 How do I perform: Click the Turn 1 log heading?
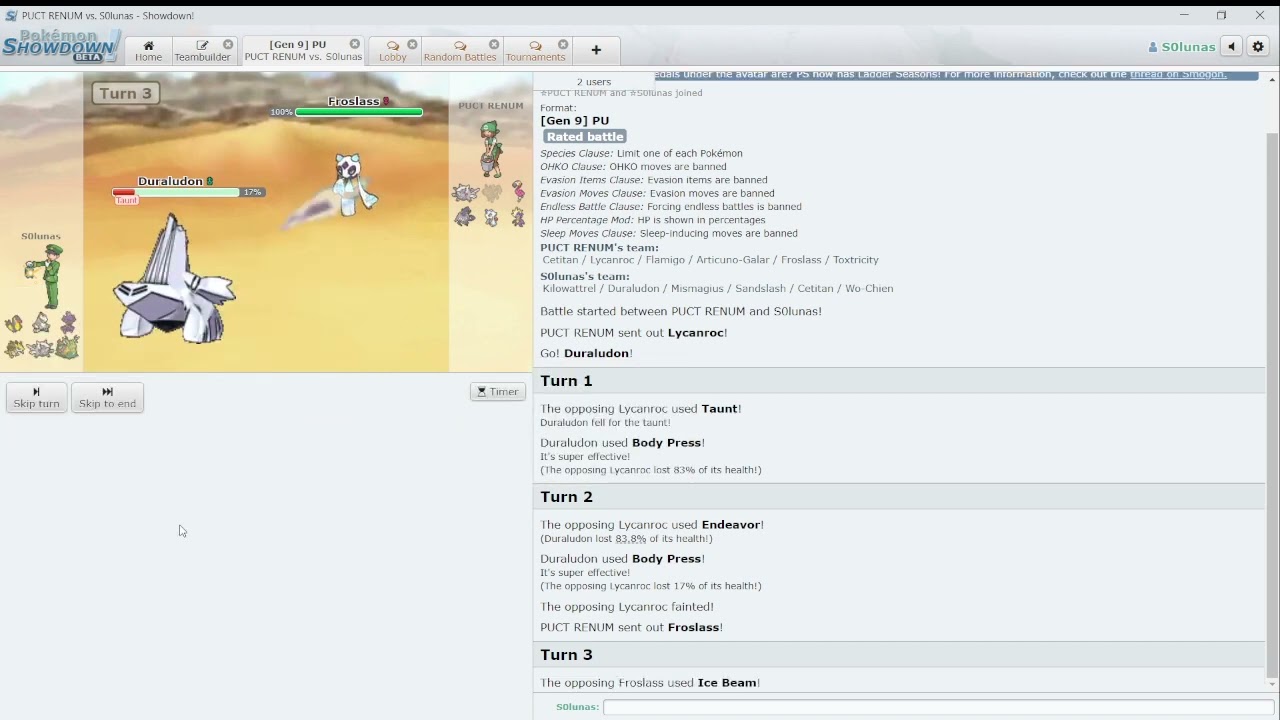pyautogui.click(x=566, y=381)
